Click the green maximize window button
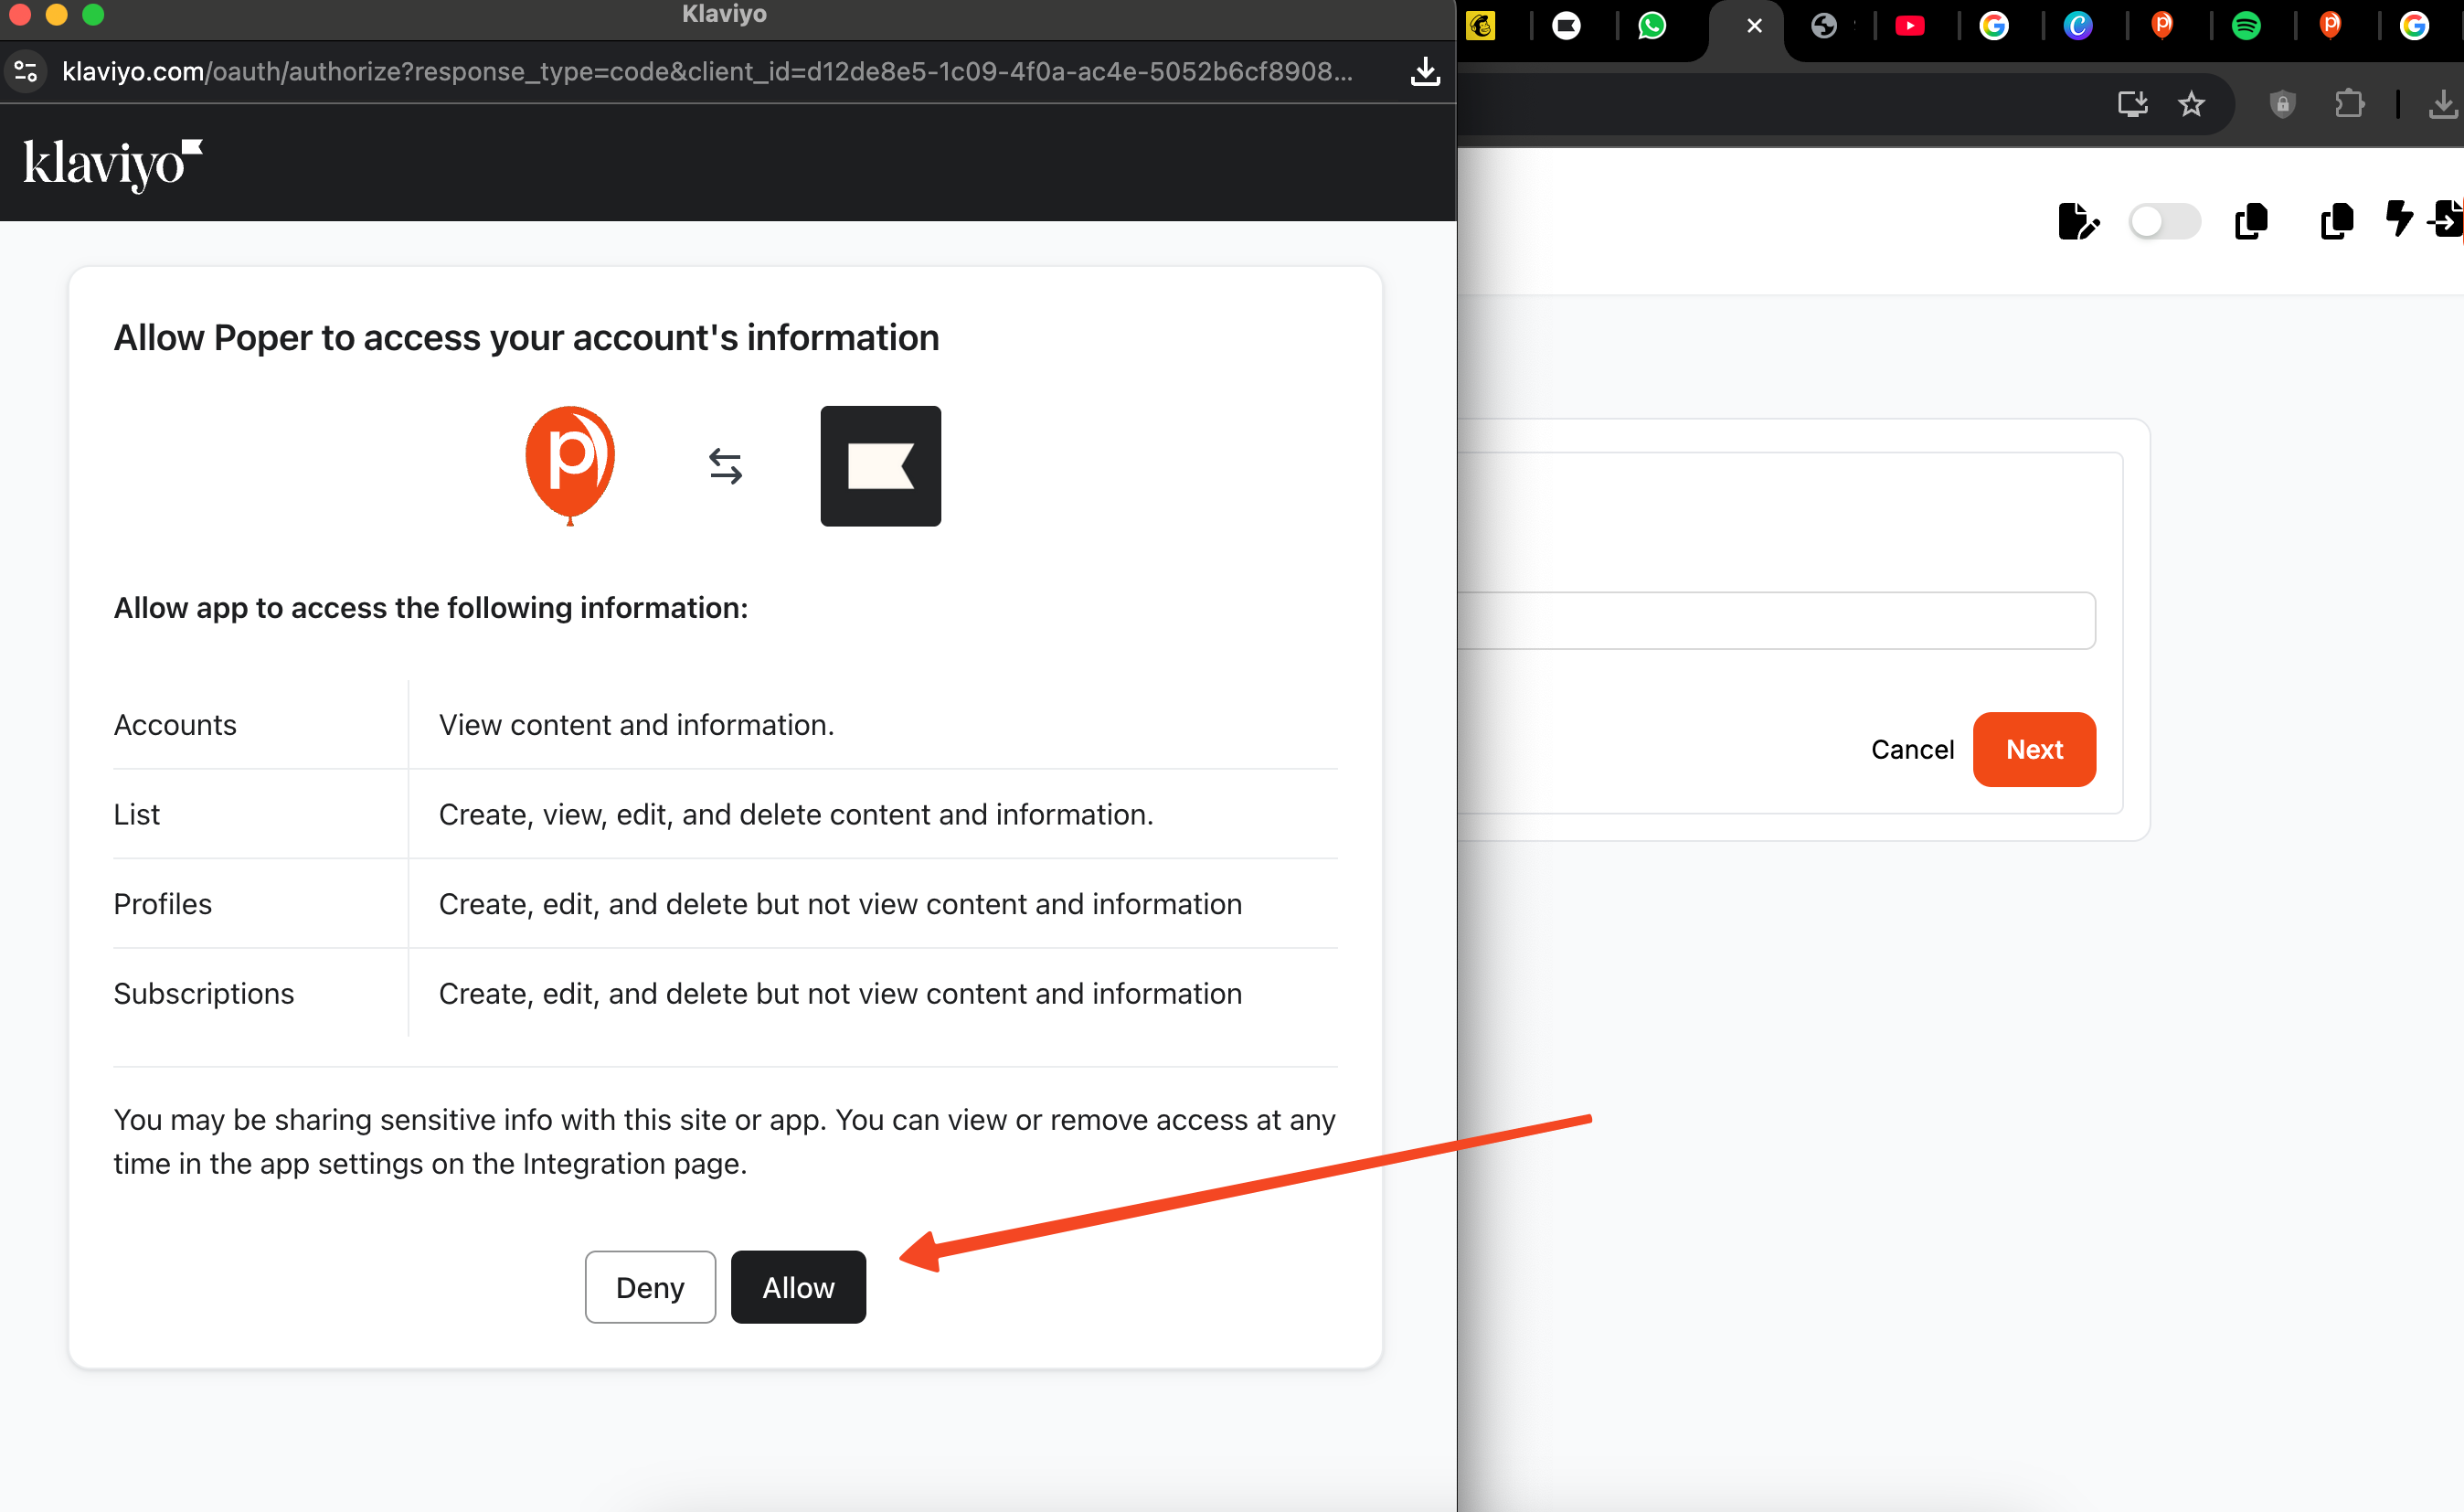Image resolution: width=2464 pixels, height=1512 pixels. pyautogui.click(x=93, y=14)
